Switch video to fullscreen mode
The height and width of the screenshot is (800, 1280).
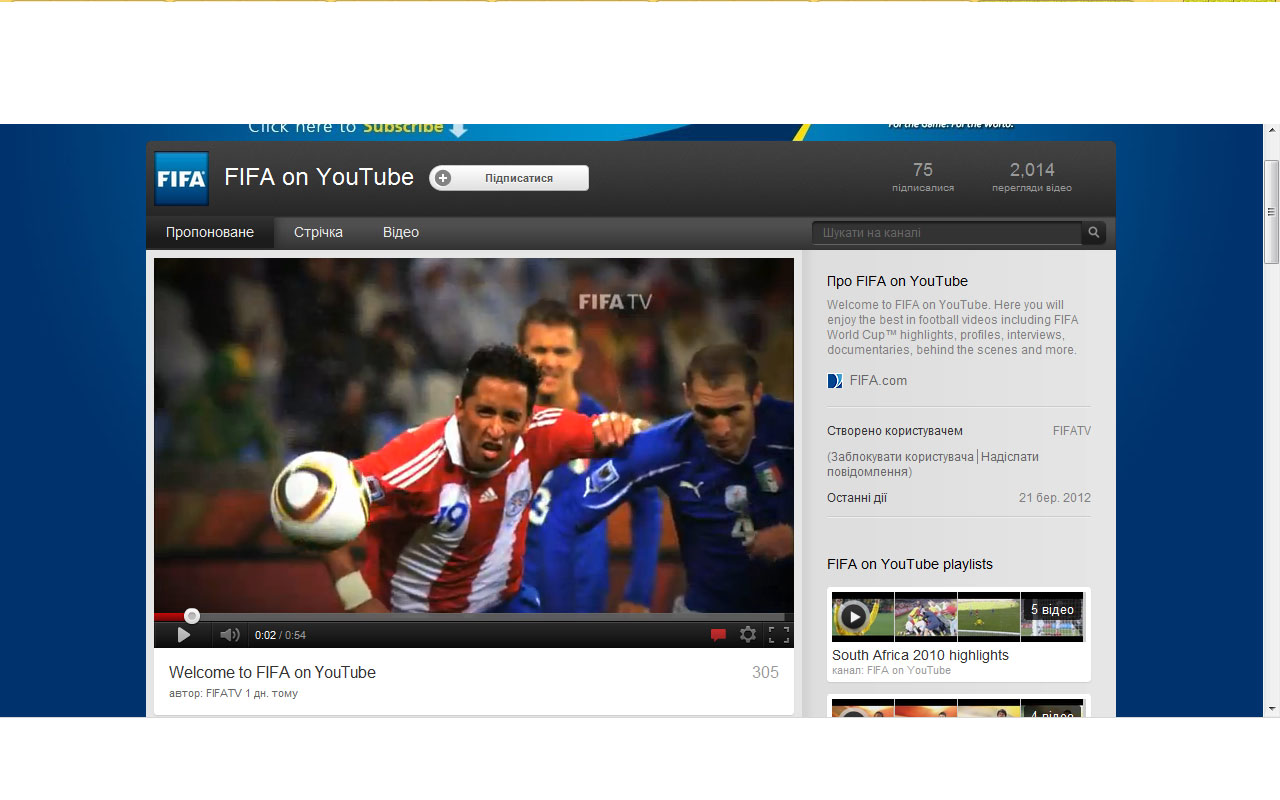[x=779, y=635]
